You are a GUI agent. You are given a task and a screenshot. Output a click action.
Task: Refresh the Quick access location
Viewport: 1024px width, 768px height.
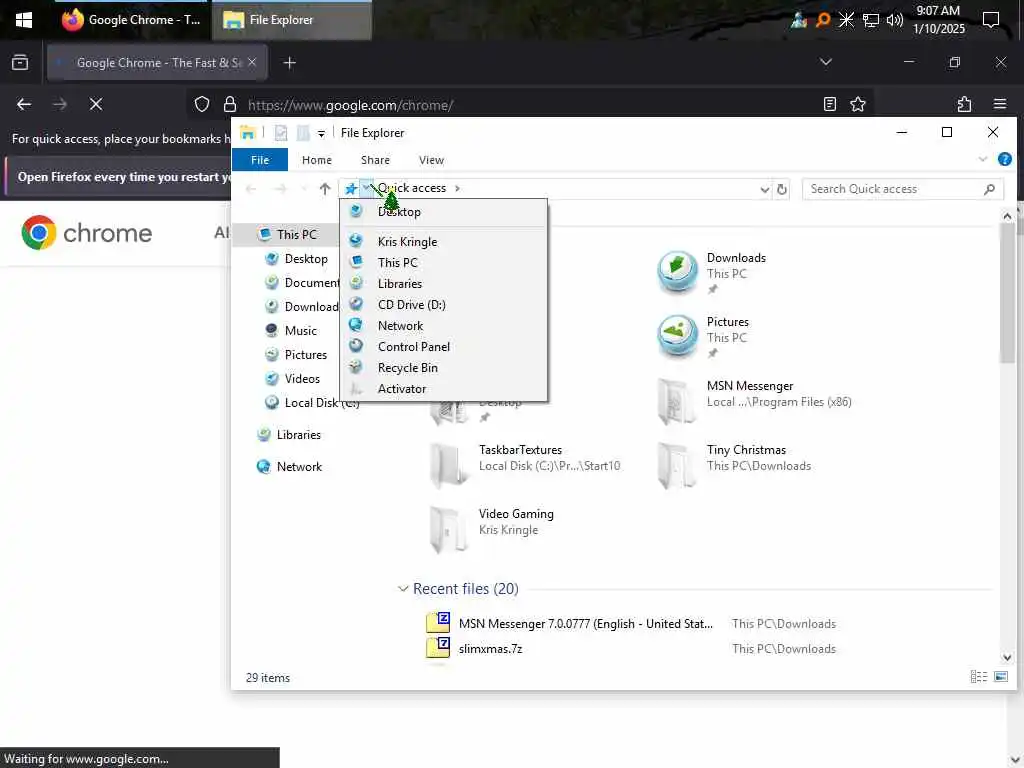point(782,189)
